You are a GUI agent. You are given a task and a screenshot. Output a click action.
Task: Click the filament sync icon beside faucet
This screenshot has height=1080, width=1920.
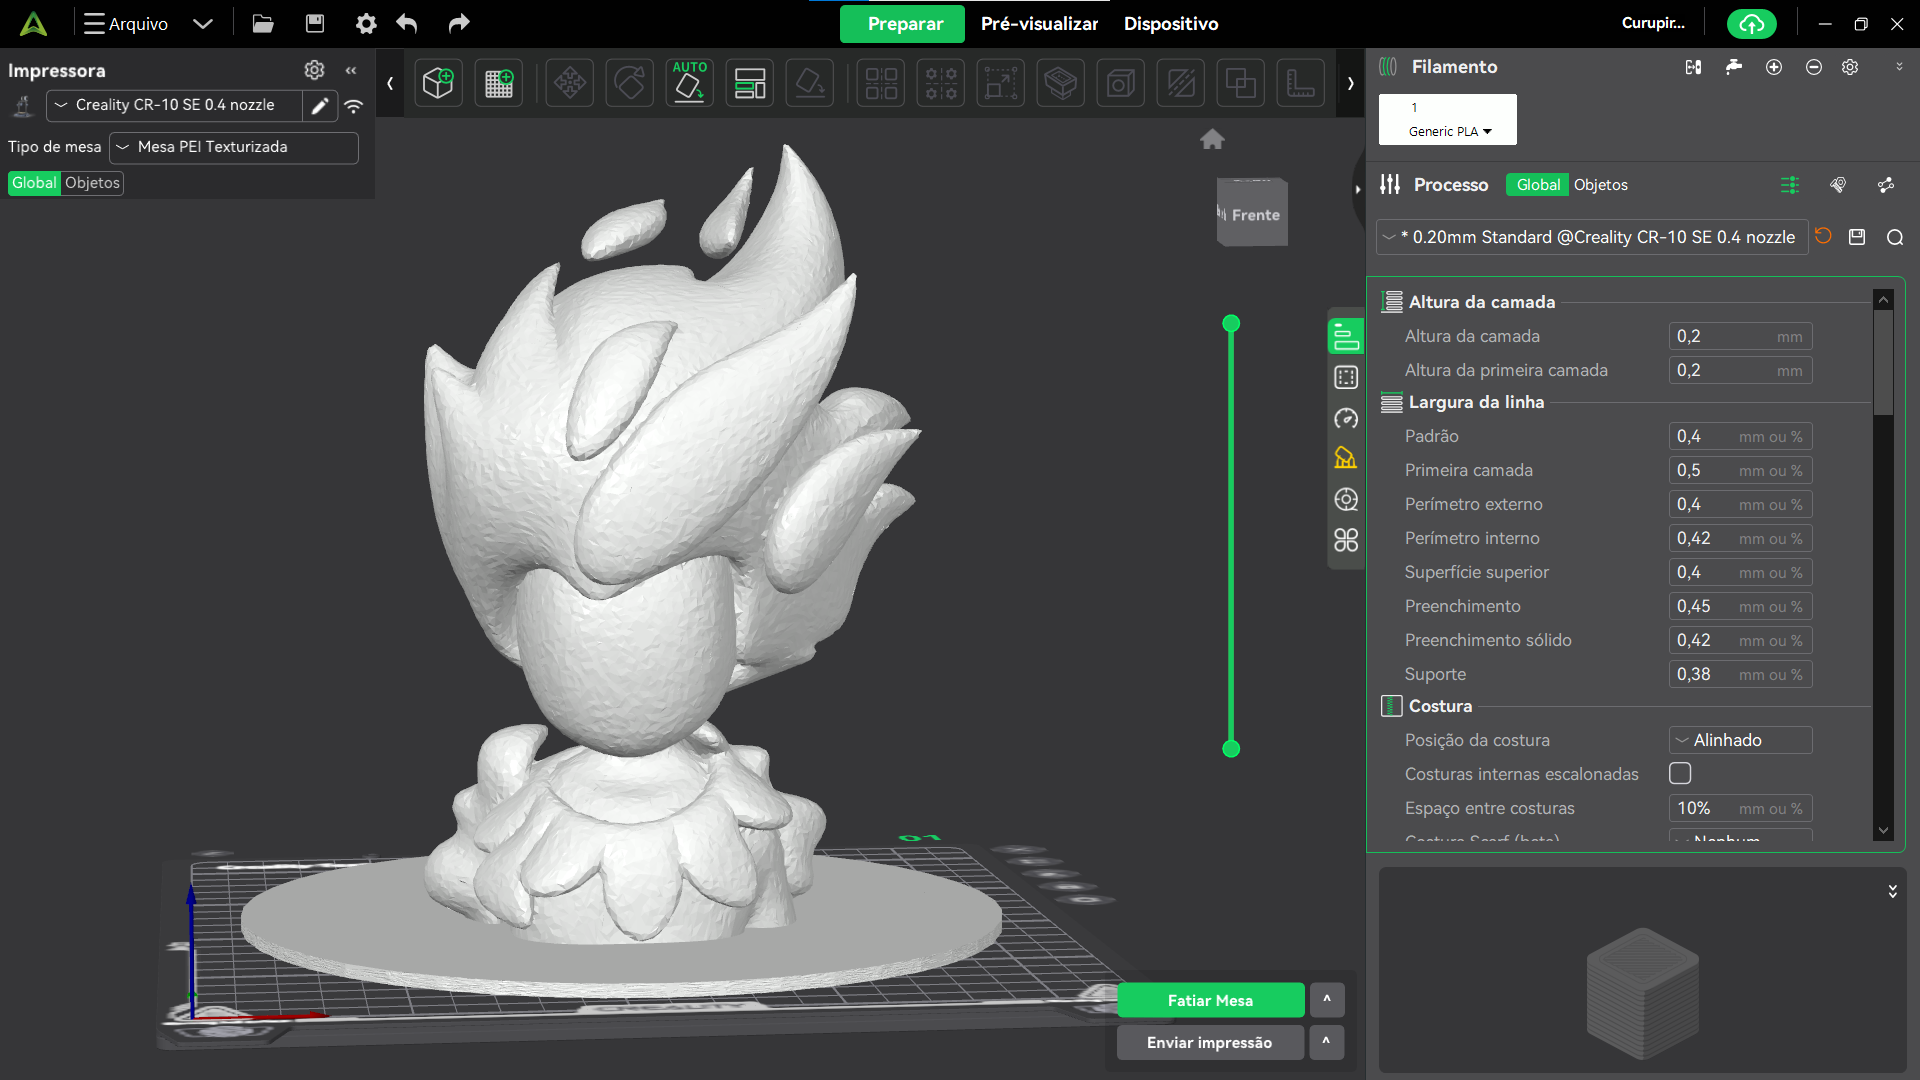point(1693,67)
